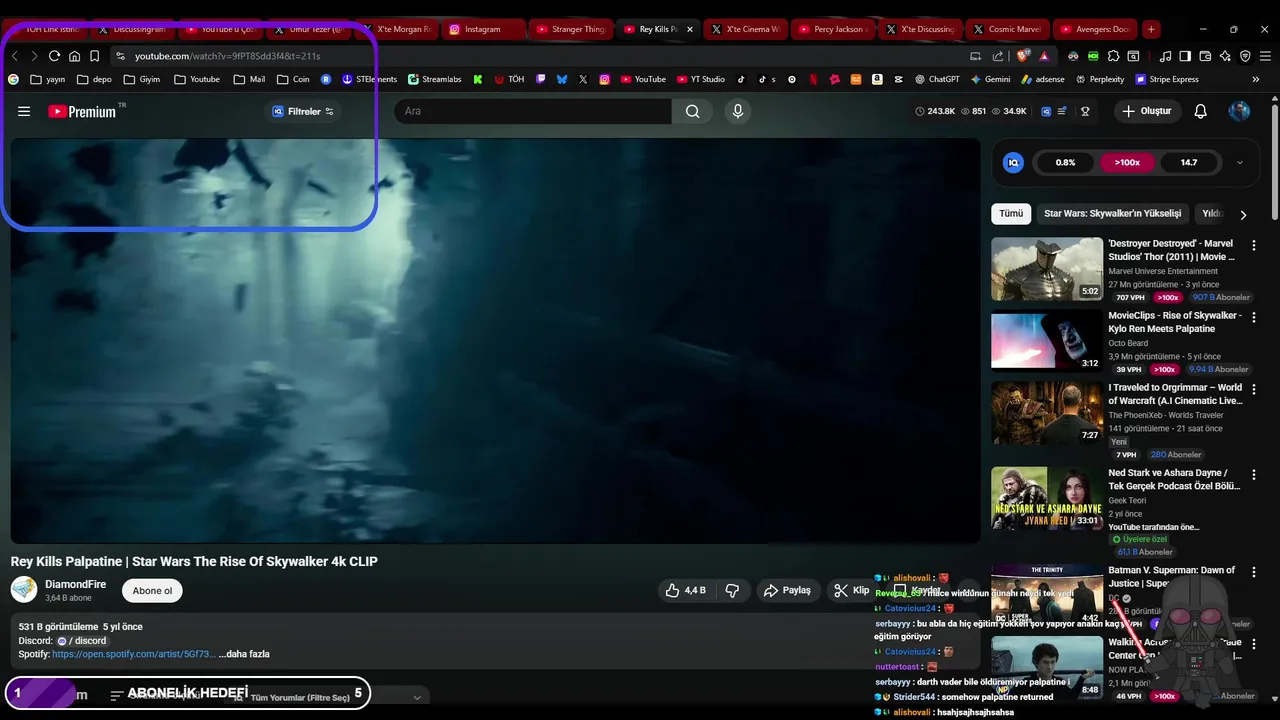This screenshot has height=720, width=1280.
Task: Open DiamondFire channel name
Action: pos(75,584)
